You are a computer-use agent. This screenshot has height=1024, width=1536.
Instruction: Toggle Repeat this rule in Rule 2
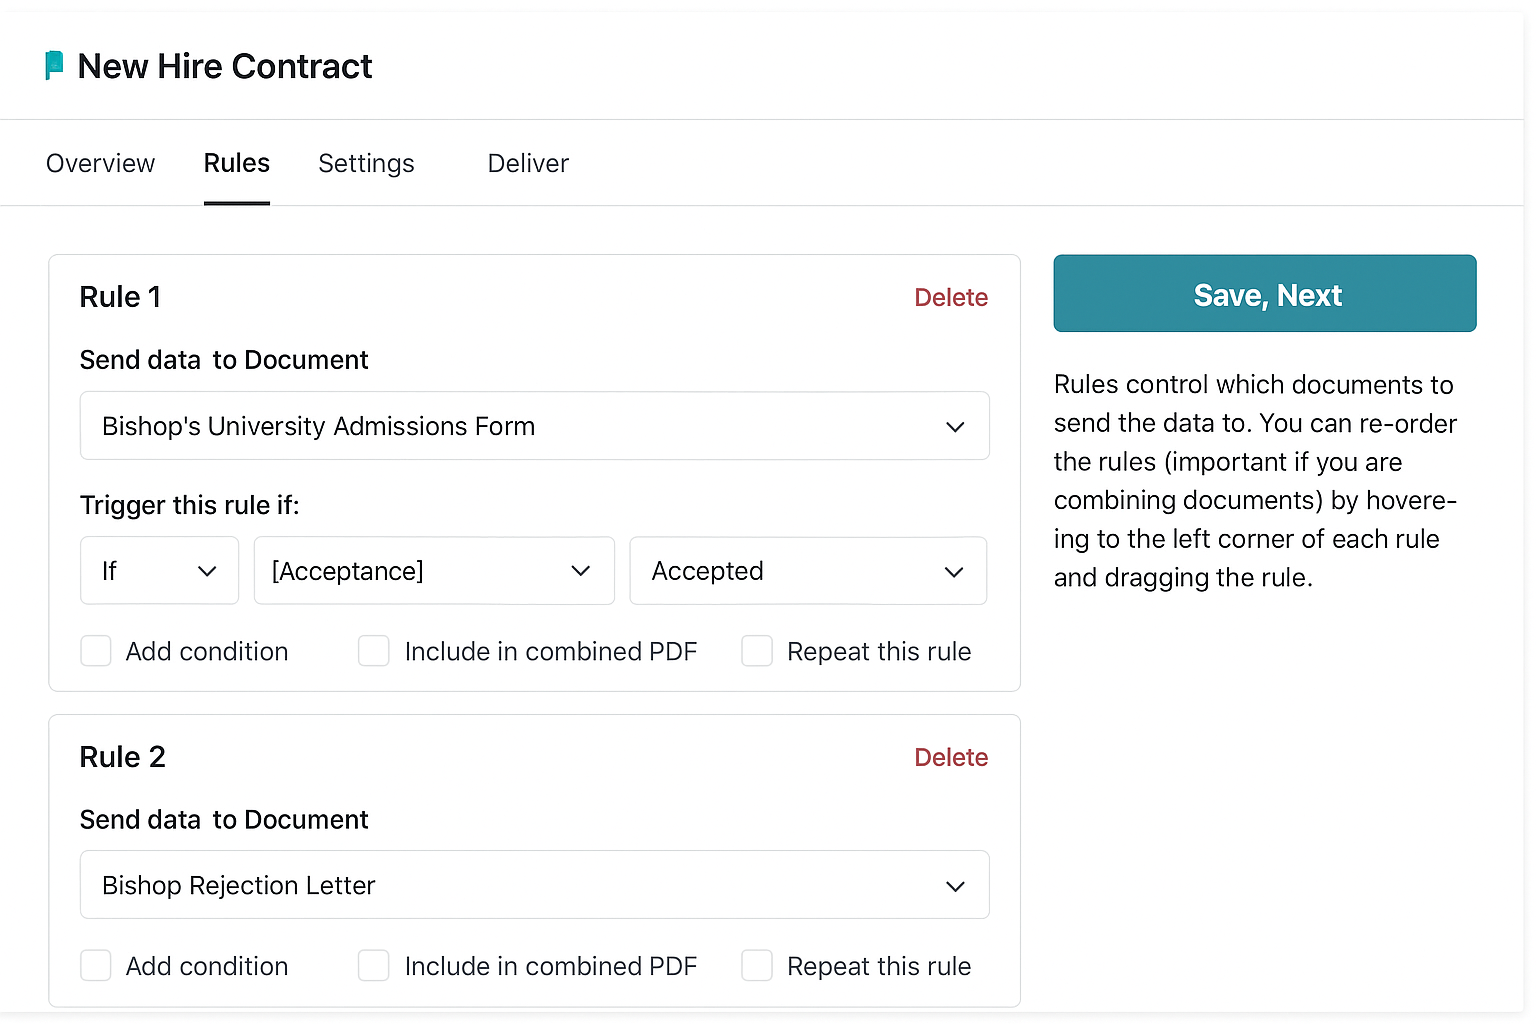click(x=757, y=966)
